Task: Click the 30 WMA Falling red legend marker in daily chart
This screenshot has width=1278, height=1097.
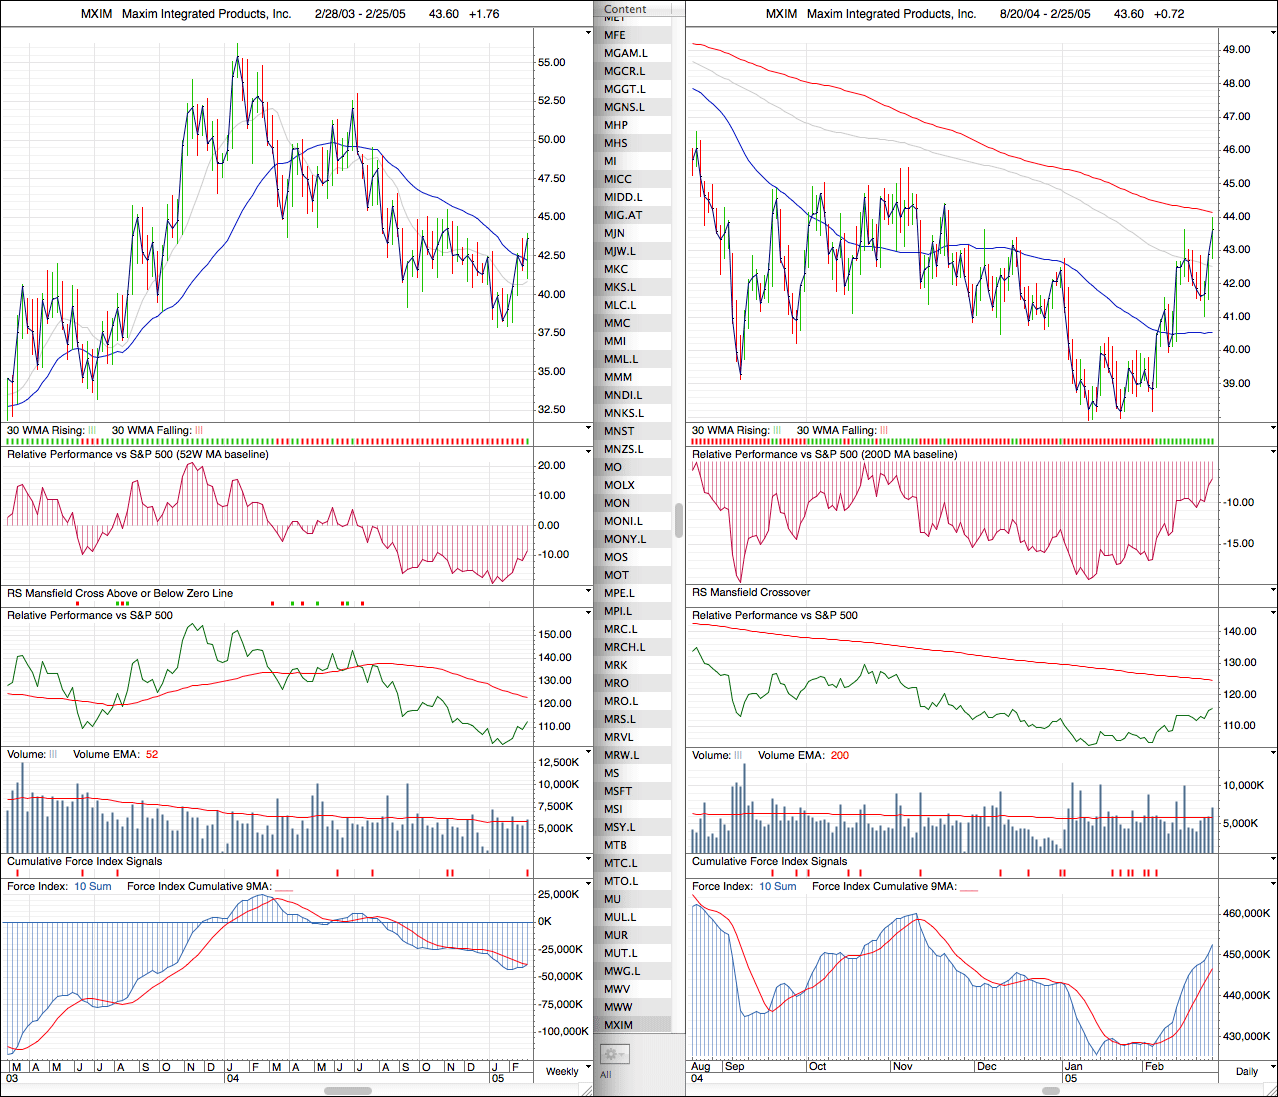Action: [883, 430]
